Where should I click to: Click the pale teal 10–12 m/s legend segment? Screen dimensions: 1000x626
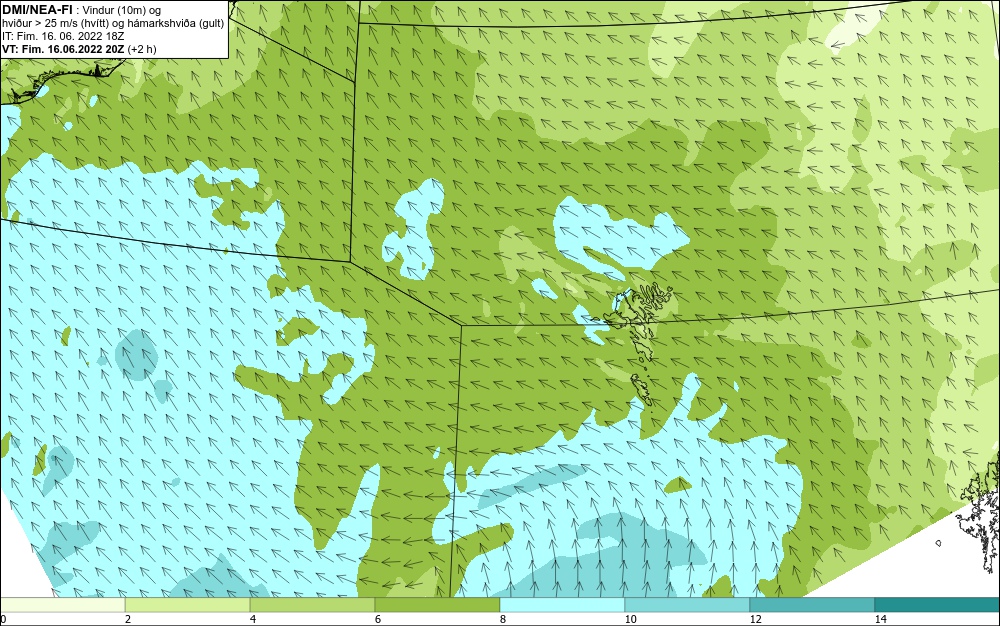point(688,605)
